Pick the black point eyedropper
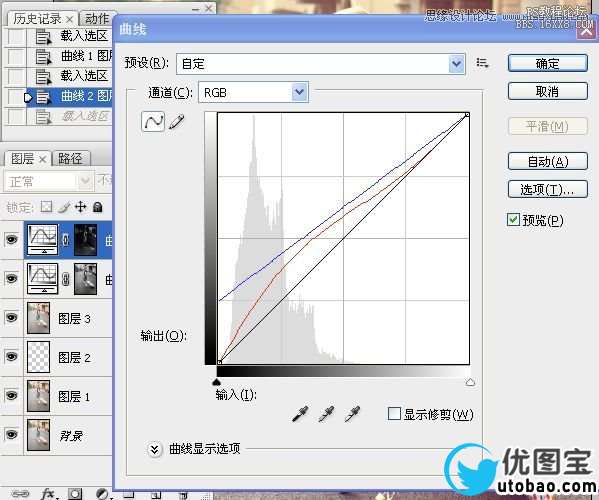The image size is (599, 500). [300, 414]
